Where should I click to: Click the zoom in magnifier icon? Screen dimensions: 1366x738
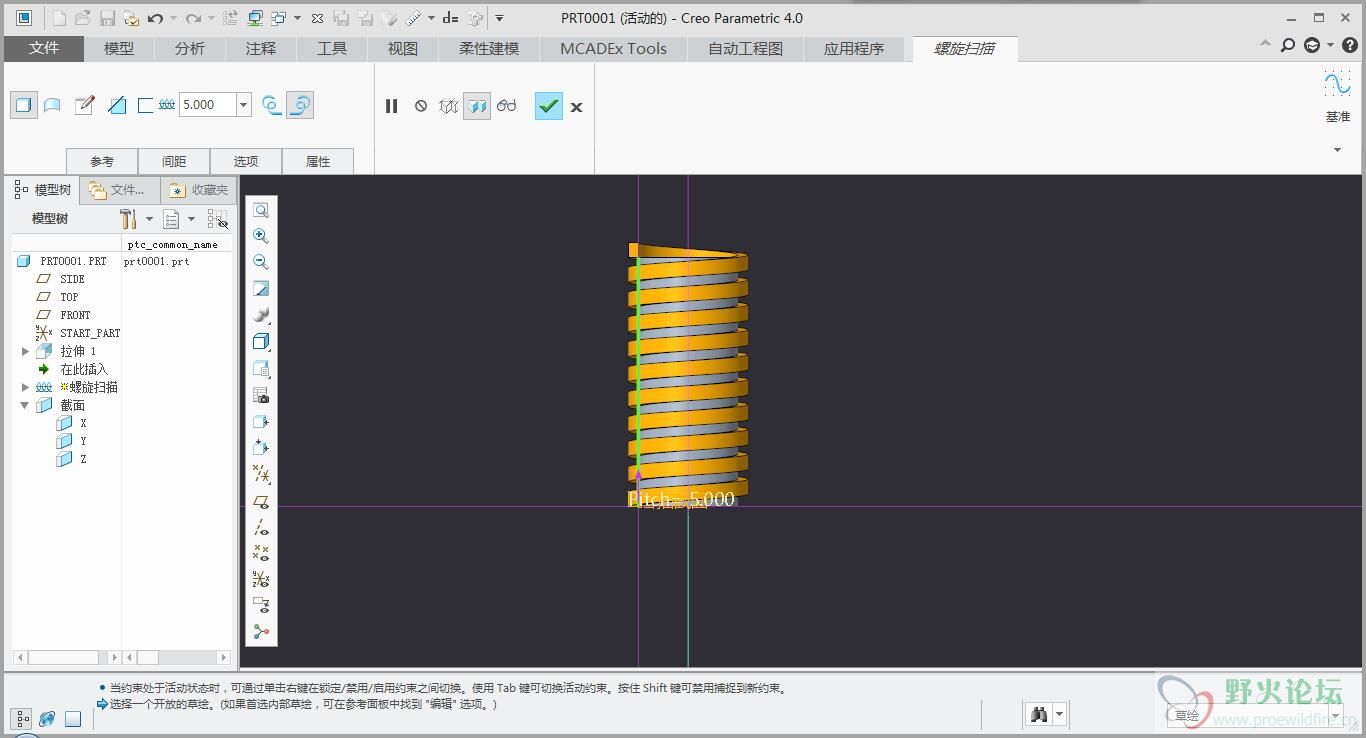coord(261,236)
